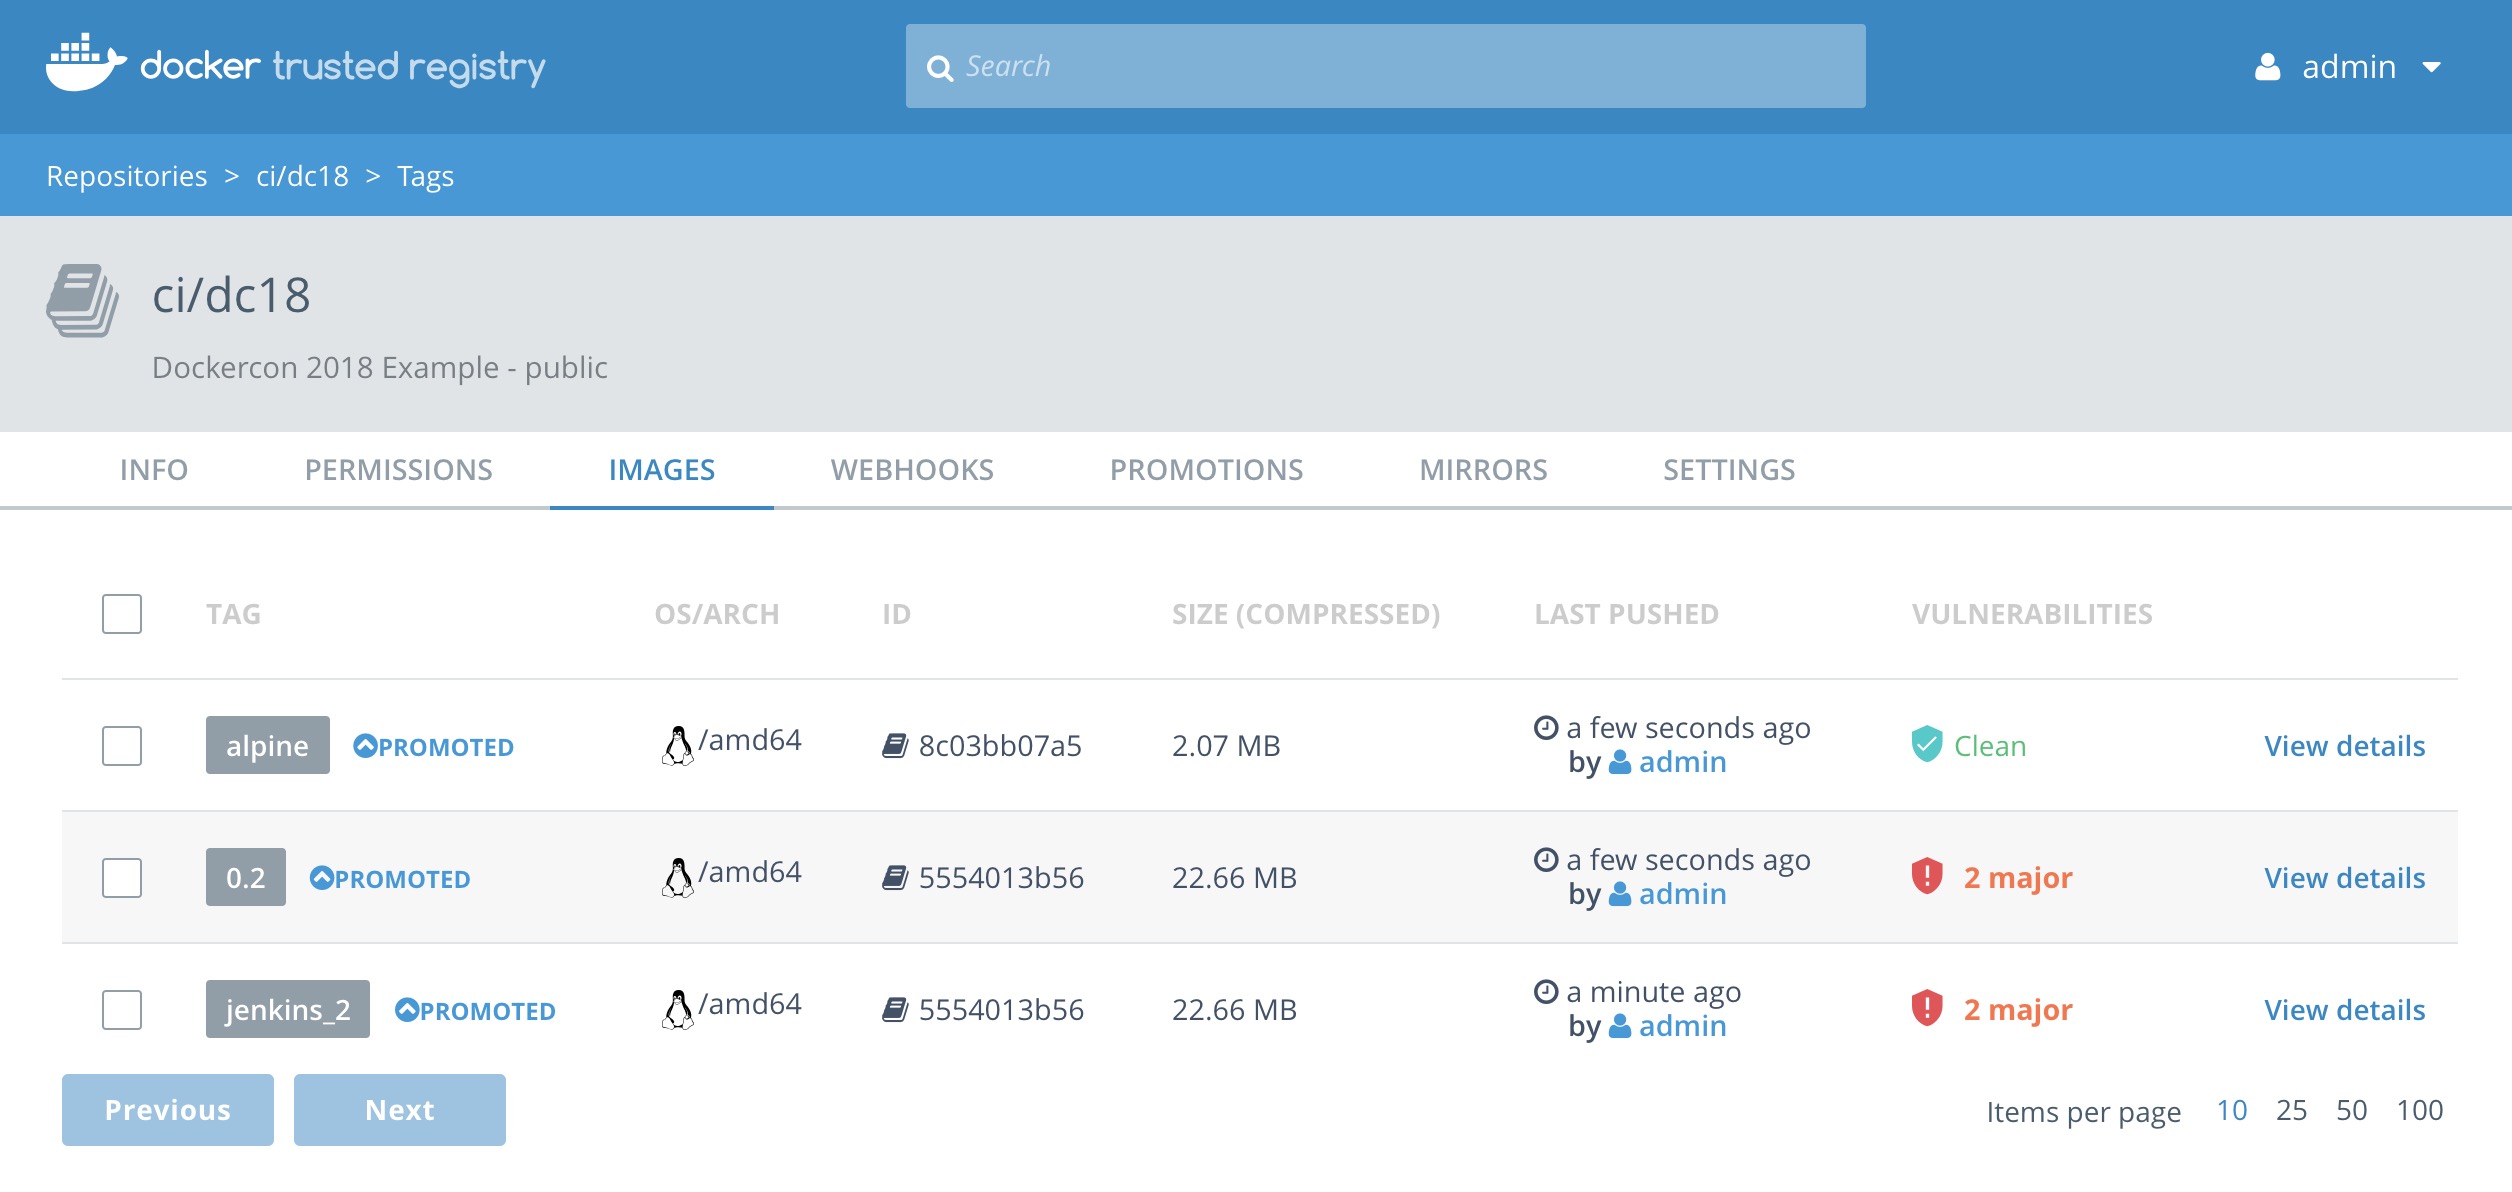The width and height of the screenshot is (2512, 1192).
Task: Click red vulnerability shield for 0.2 tag
Action: click(1926, 877)
